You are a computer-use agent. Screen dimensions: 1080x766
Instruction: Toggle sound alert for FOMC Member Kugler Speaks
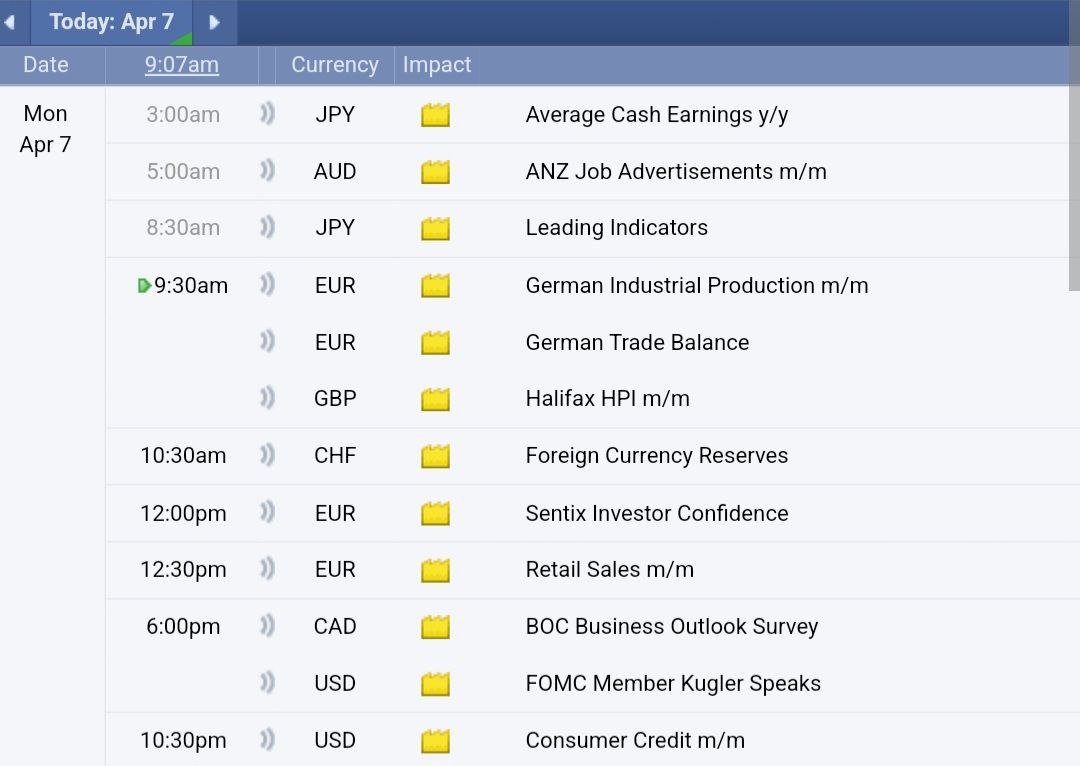coord(267,683)
